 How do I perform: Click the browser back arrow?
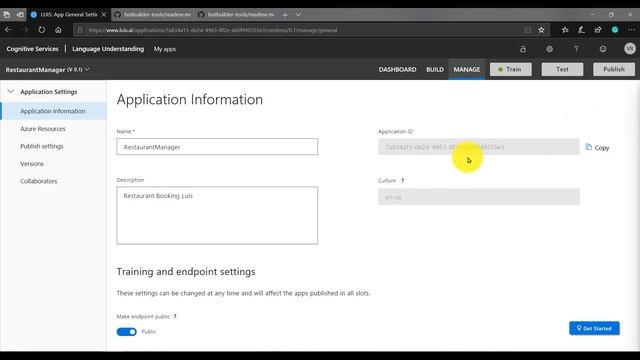click(8, 30)
